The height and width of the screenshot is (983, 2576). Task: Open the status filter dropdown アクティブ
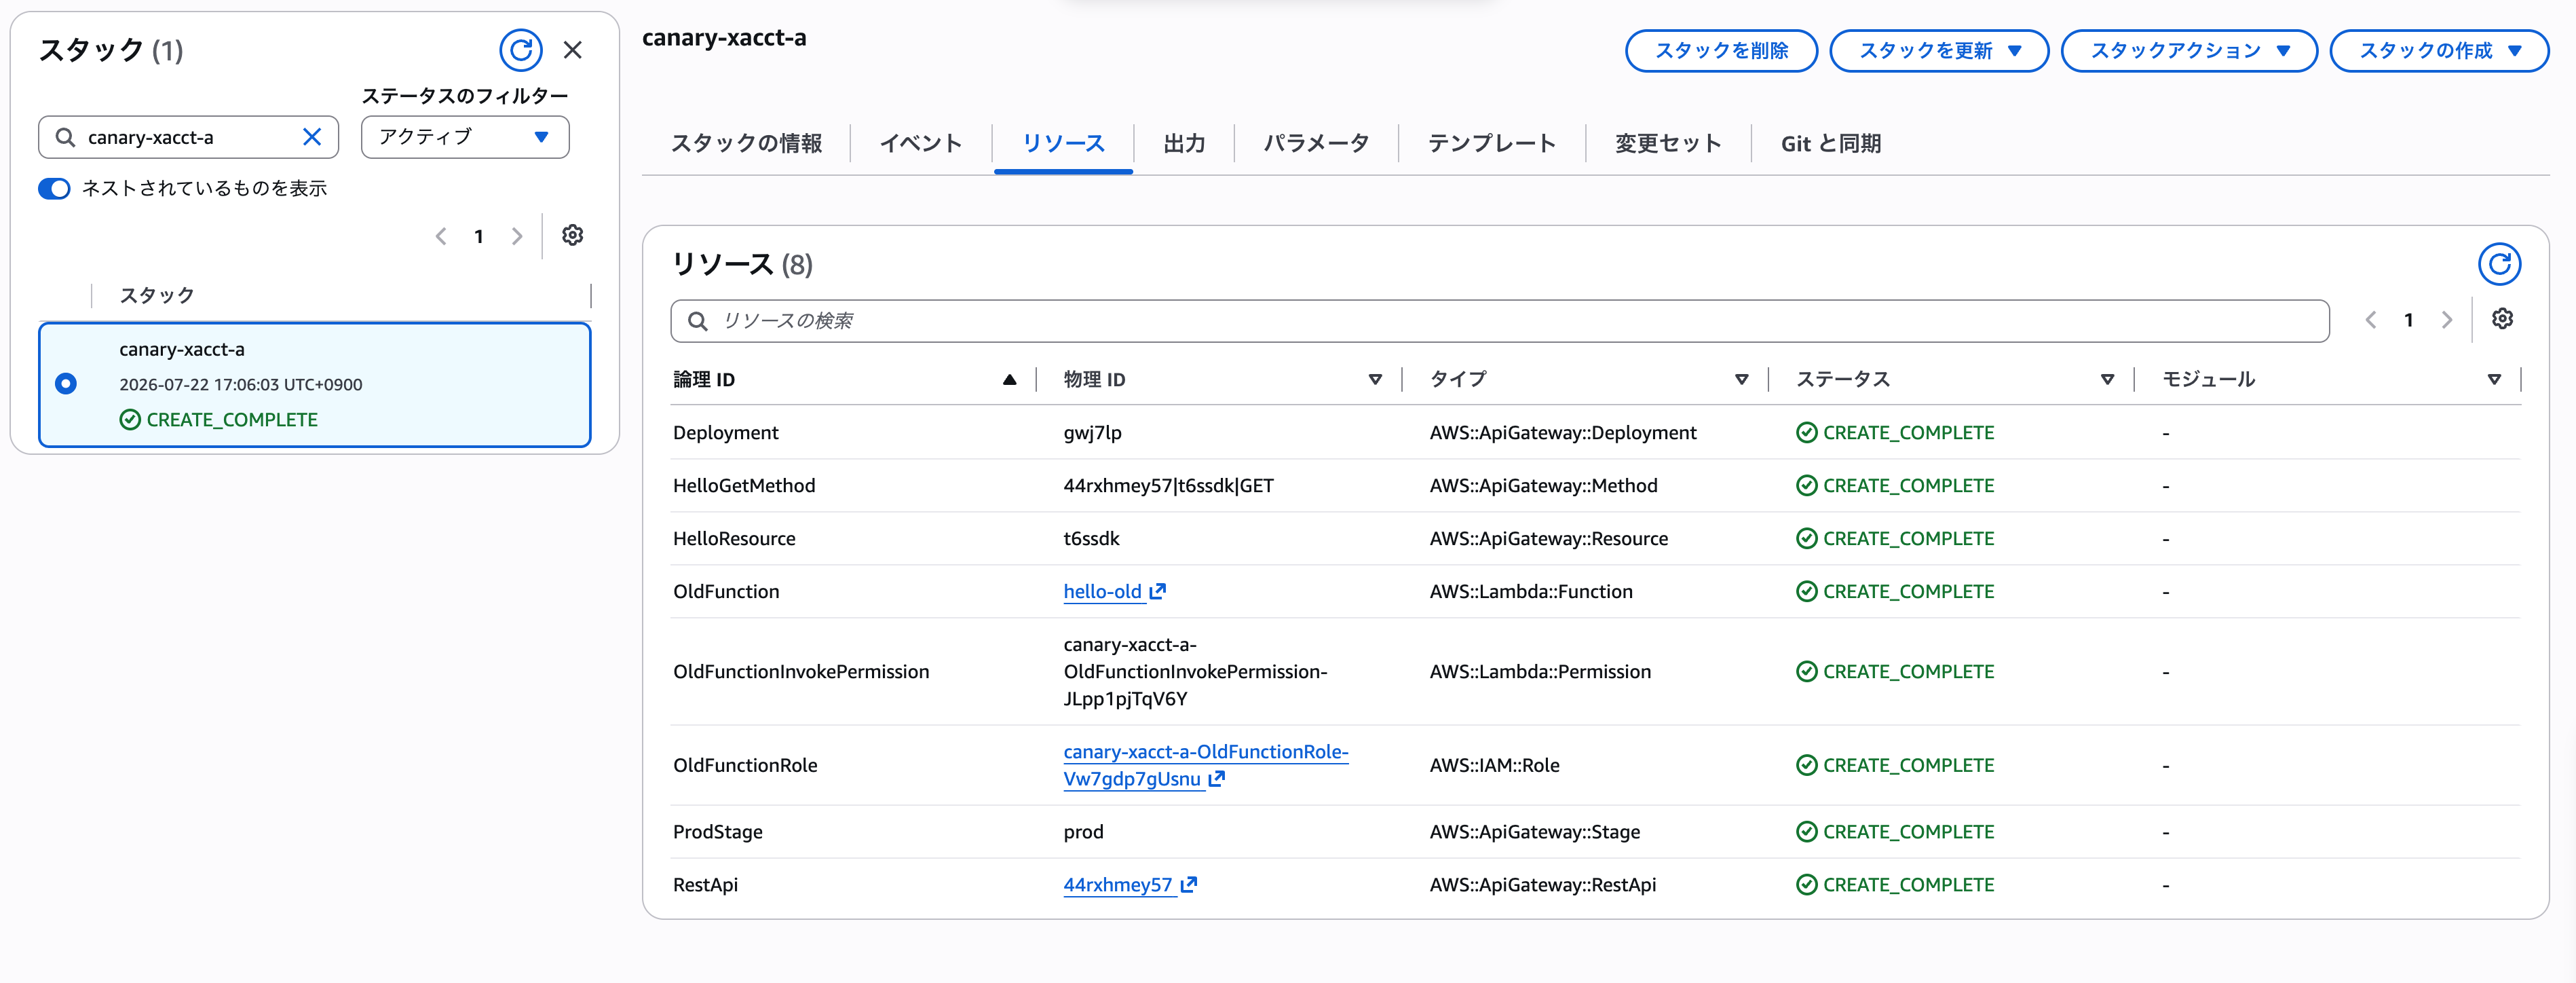click(x=465, y=137)
